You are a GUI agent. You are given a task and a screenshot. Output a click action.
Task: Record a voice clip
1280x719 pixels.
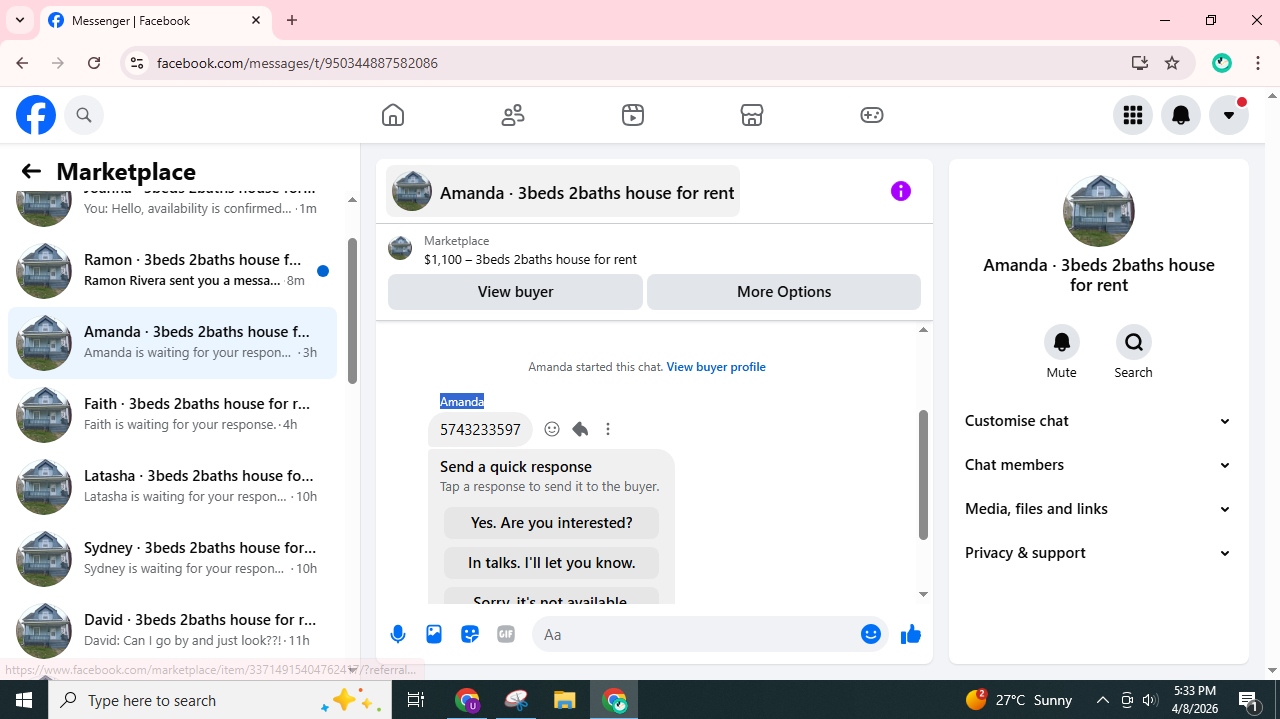(x=398, y=634)
